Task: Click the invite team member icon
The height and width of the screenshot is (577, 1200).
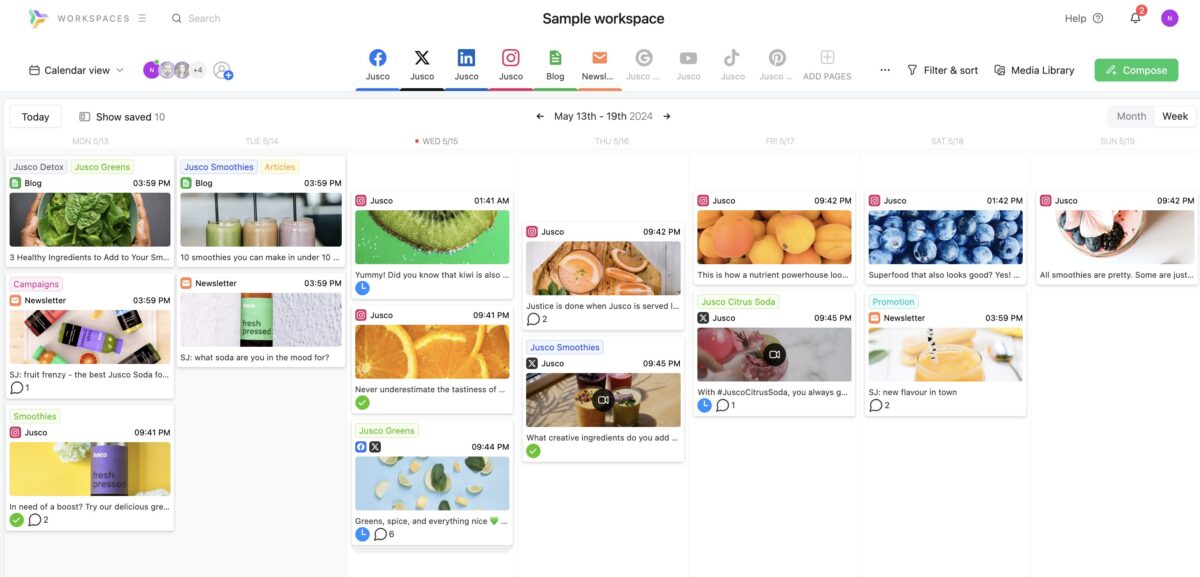Action: click(222, 70)
